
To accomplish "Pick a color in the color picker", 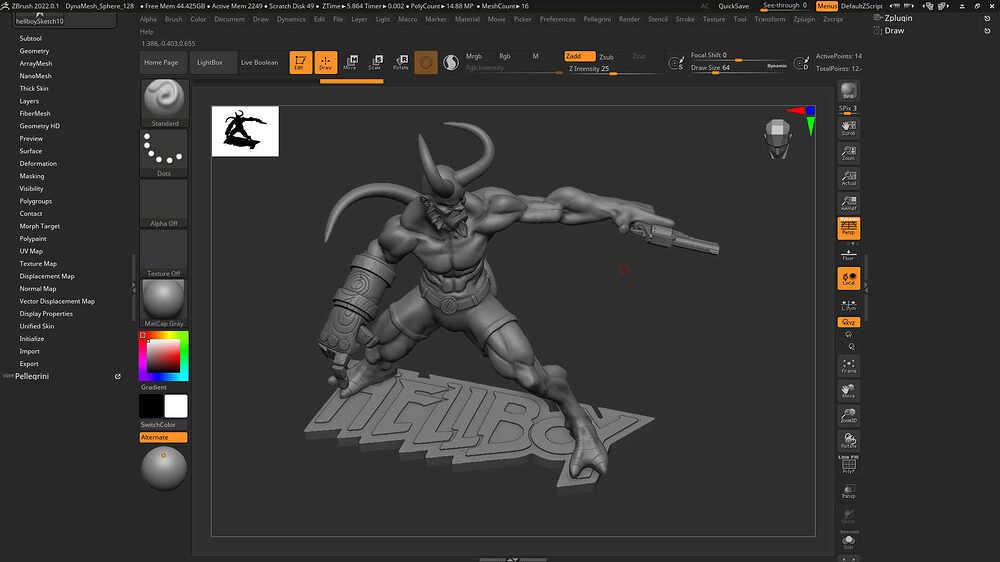I will coord(164,356).
